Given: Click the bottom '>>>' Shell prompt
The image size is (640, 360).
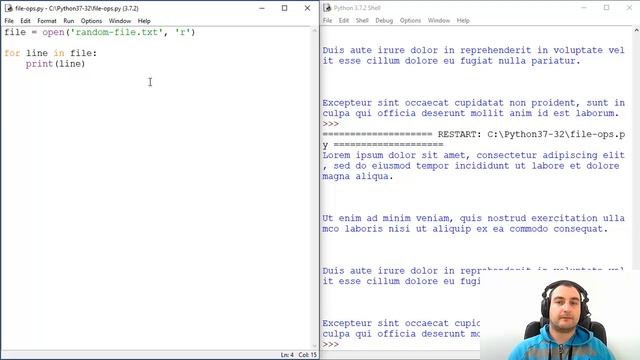Looking at the screenshot, I should pos(330,344).
